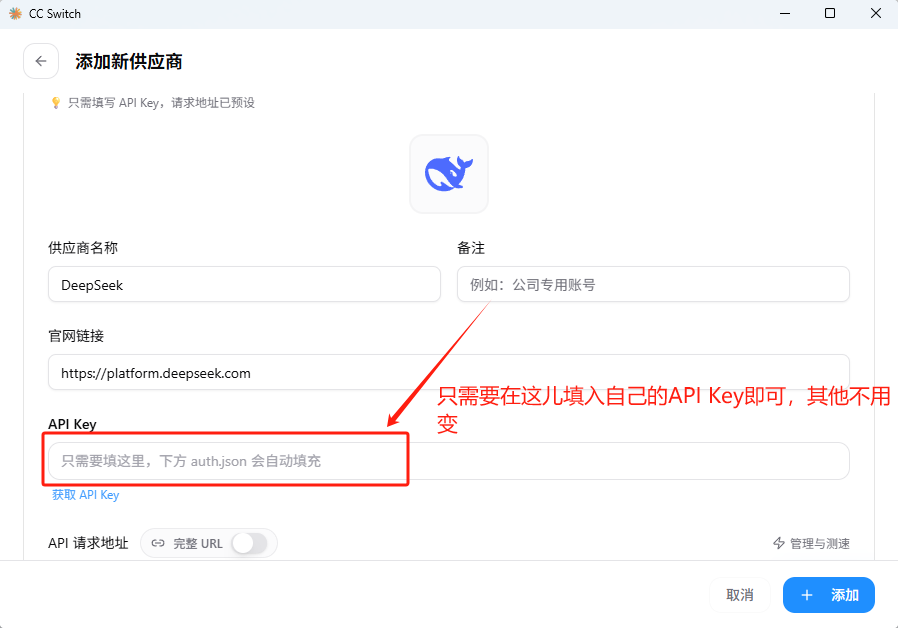Go back using the arrow button
The width and height of the screenshot is (898, 628).
coord(41,61)
